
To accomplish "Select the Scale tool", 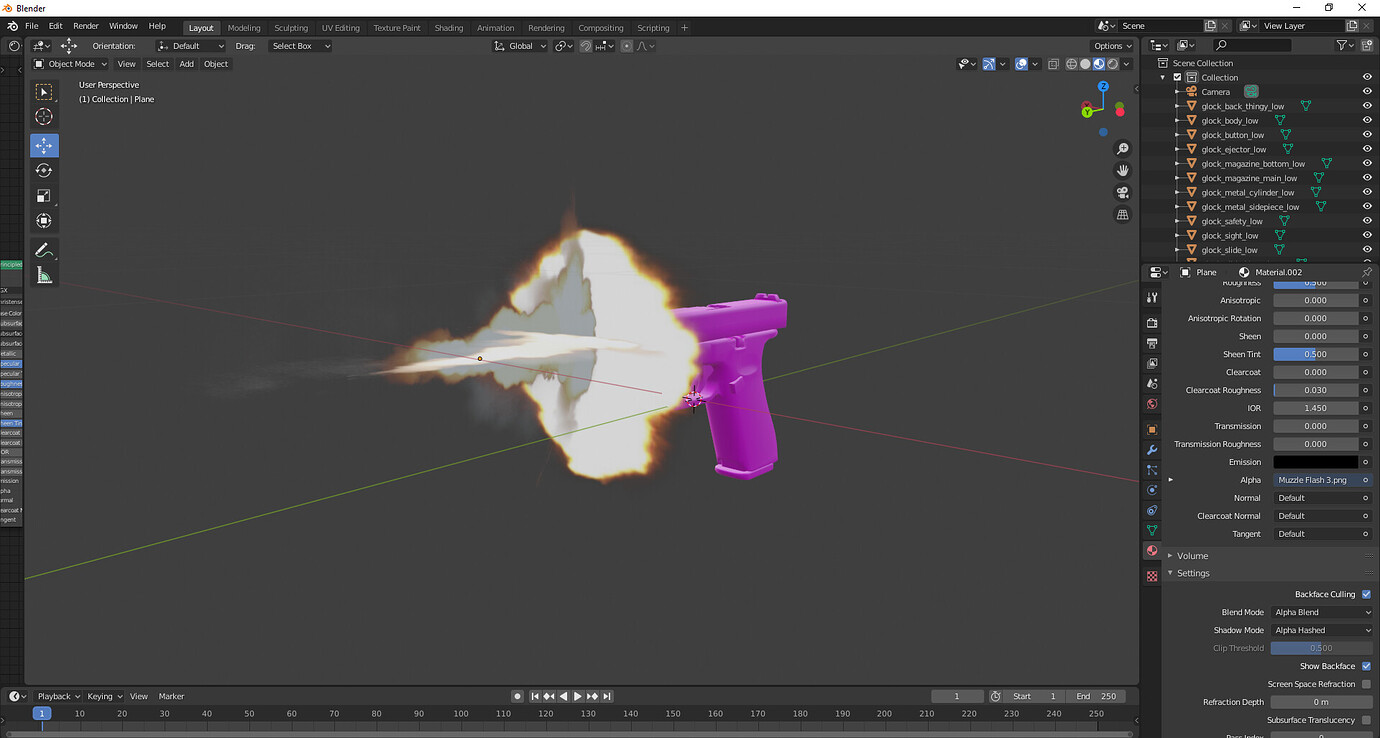I will click(44, 195).
